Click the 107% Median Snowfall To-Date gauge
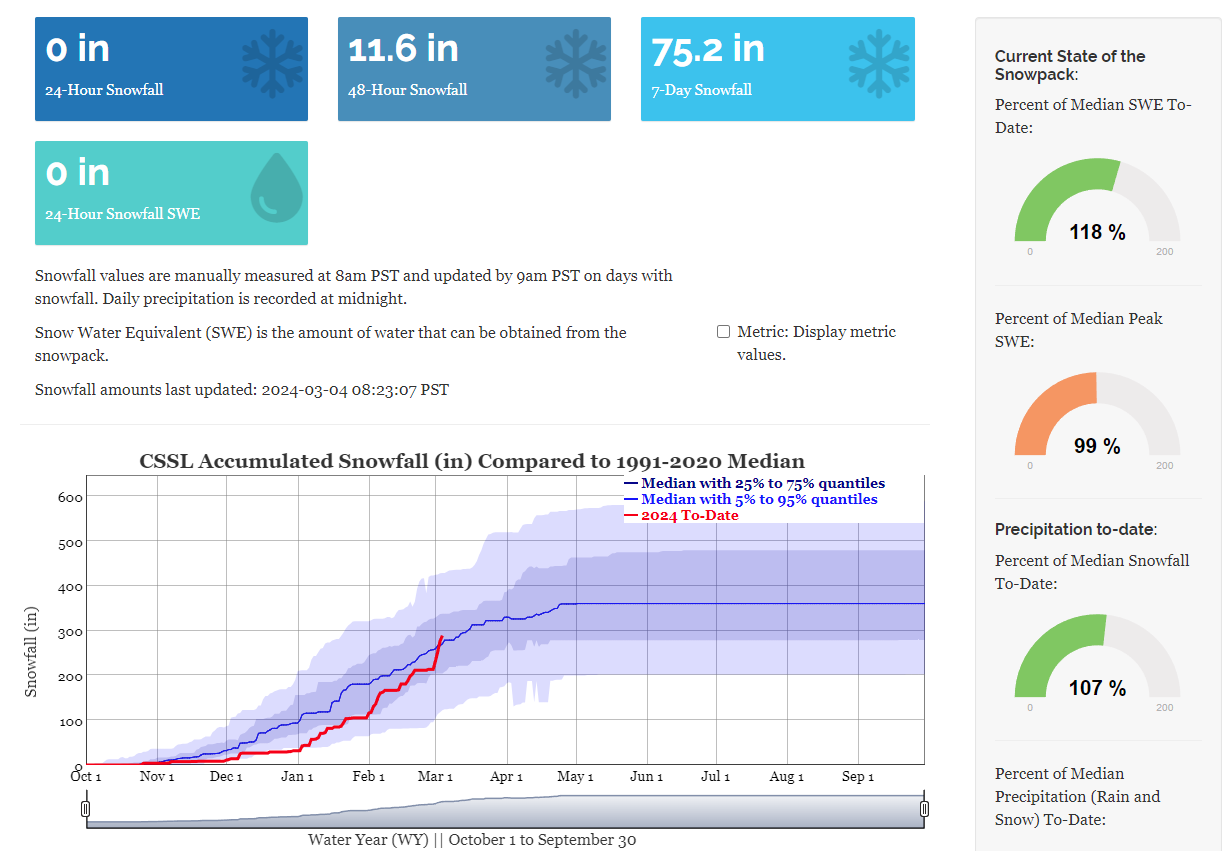 click(x=1097, y=660)
